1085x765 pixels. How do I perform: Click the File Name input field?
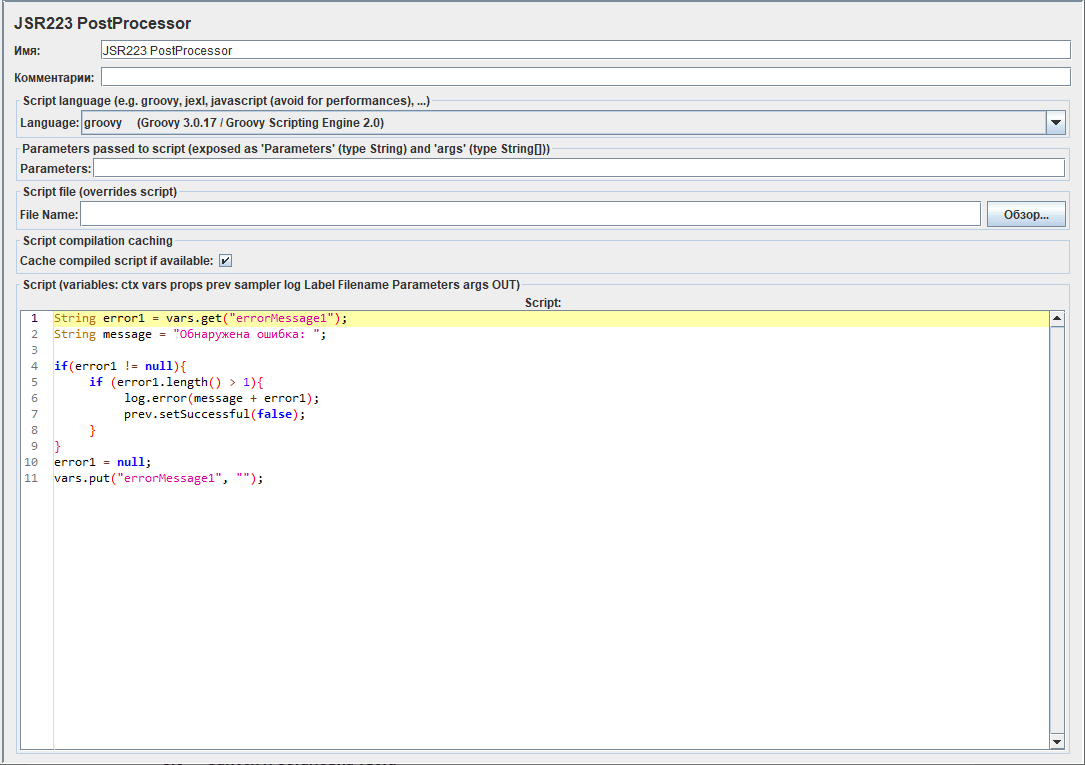pyautogui.click(x=530, y=214)
